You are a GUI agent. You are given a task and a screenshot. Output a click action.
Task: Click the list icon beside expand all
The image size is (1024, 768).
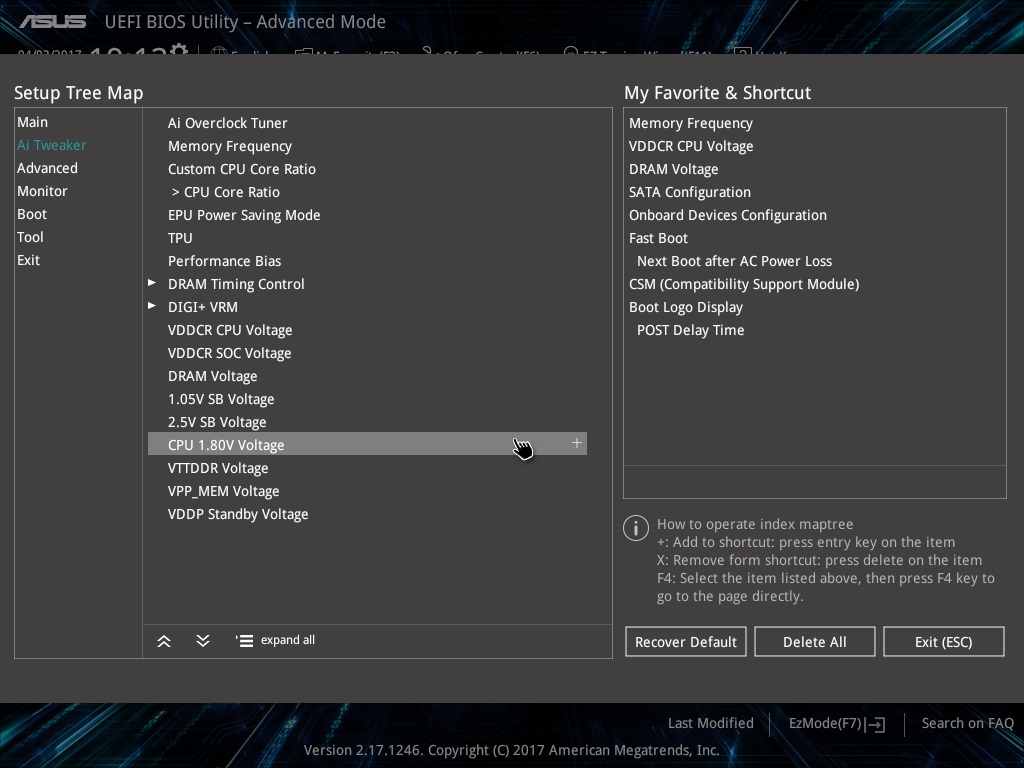pos(244,641)
